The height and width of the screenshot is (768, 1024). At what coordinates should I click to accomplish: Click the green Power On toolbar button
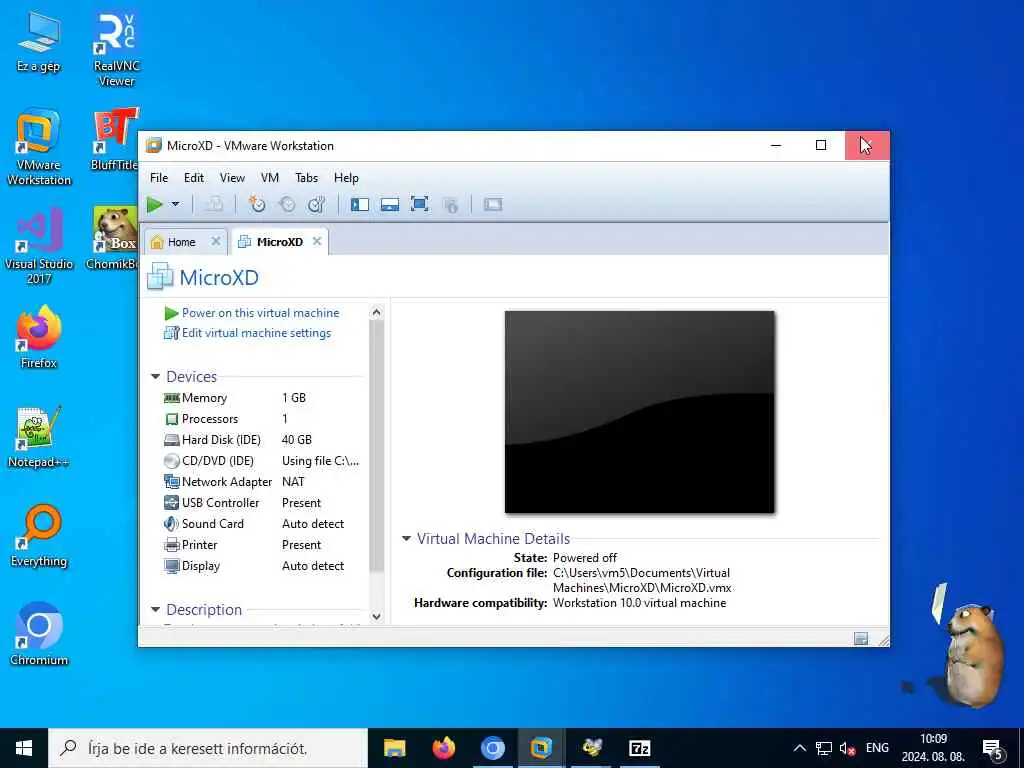pos(155,204)
